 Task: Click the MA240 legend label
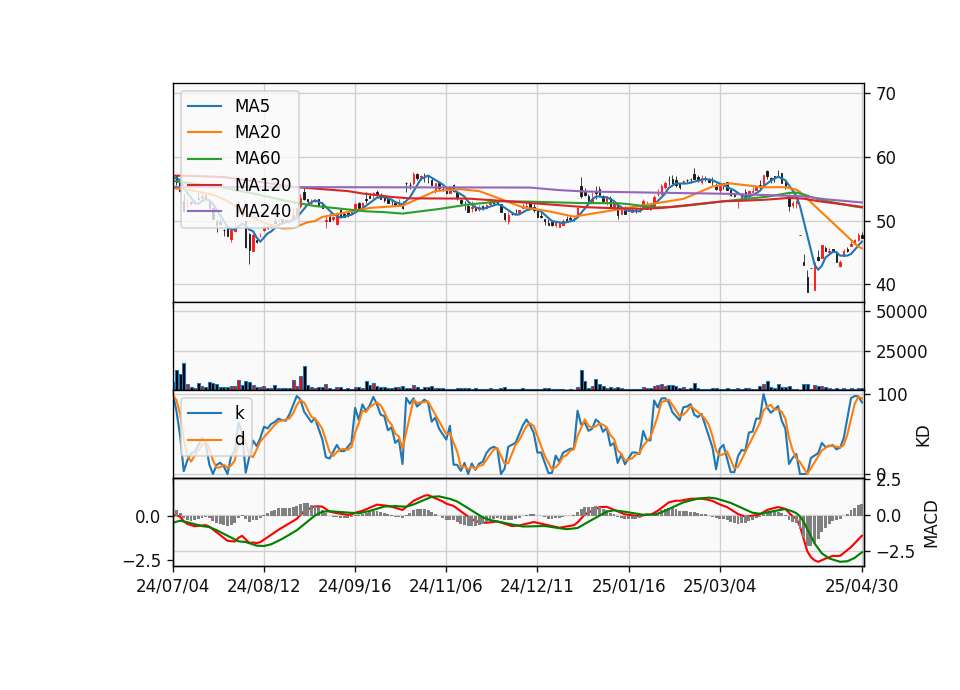point(263,211)
